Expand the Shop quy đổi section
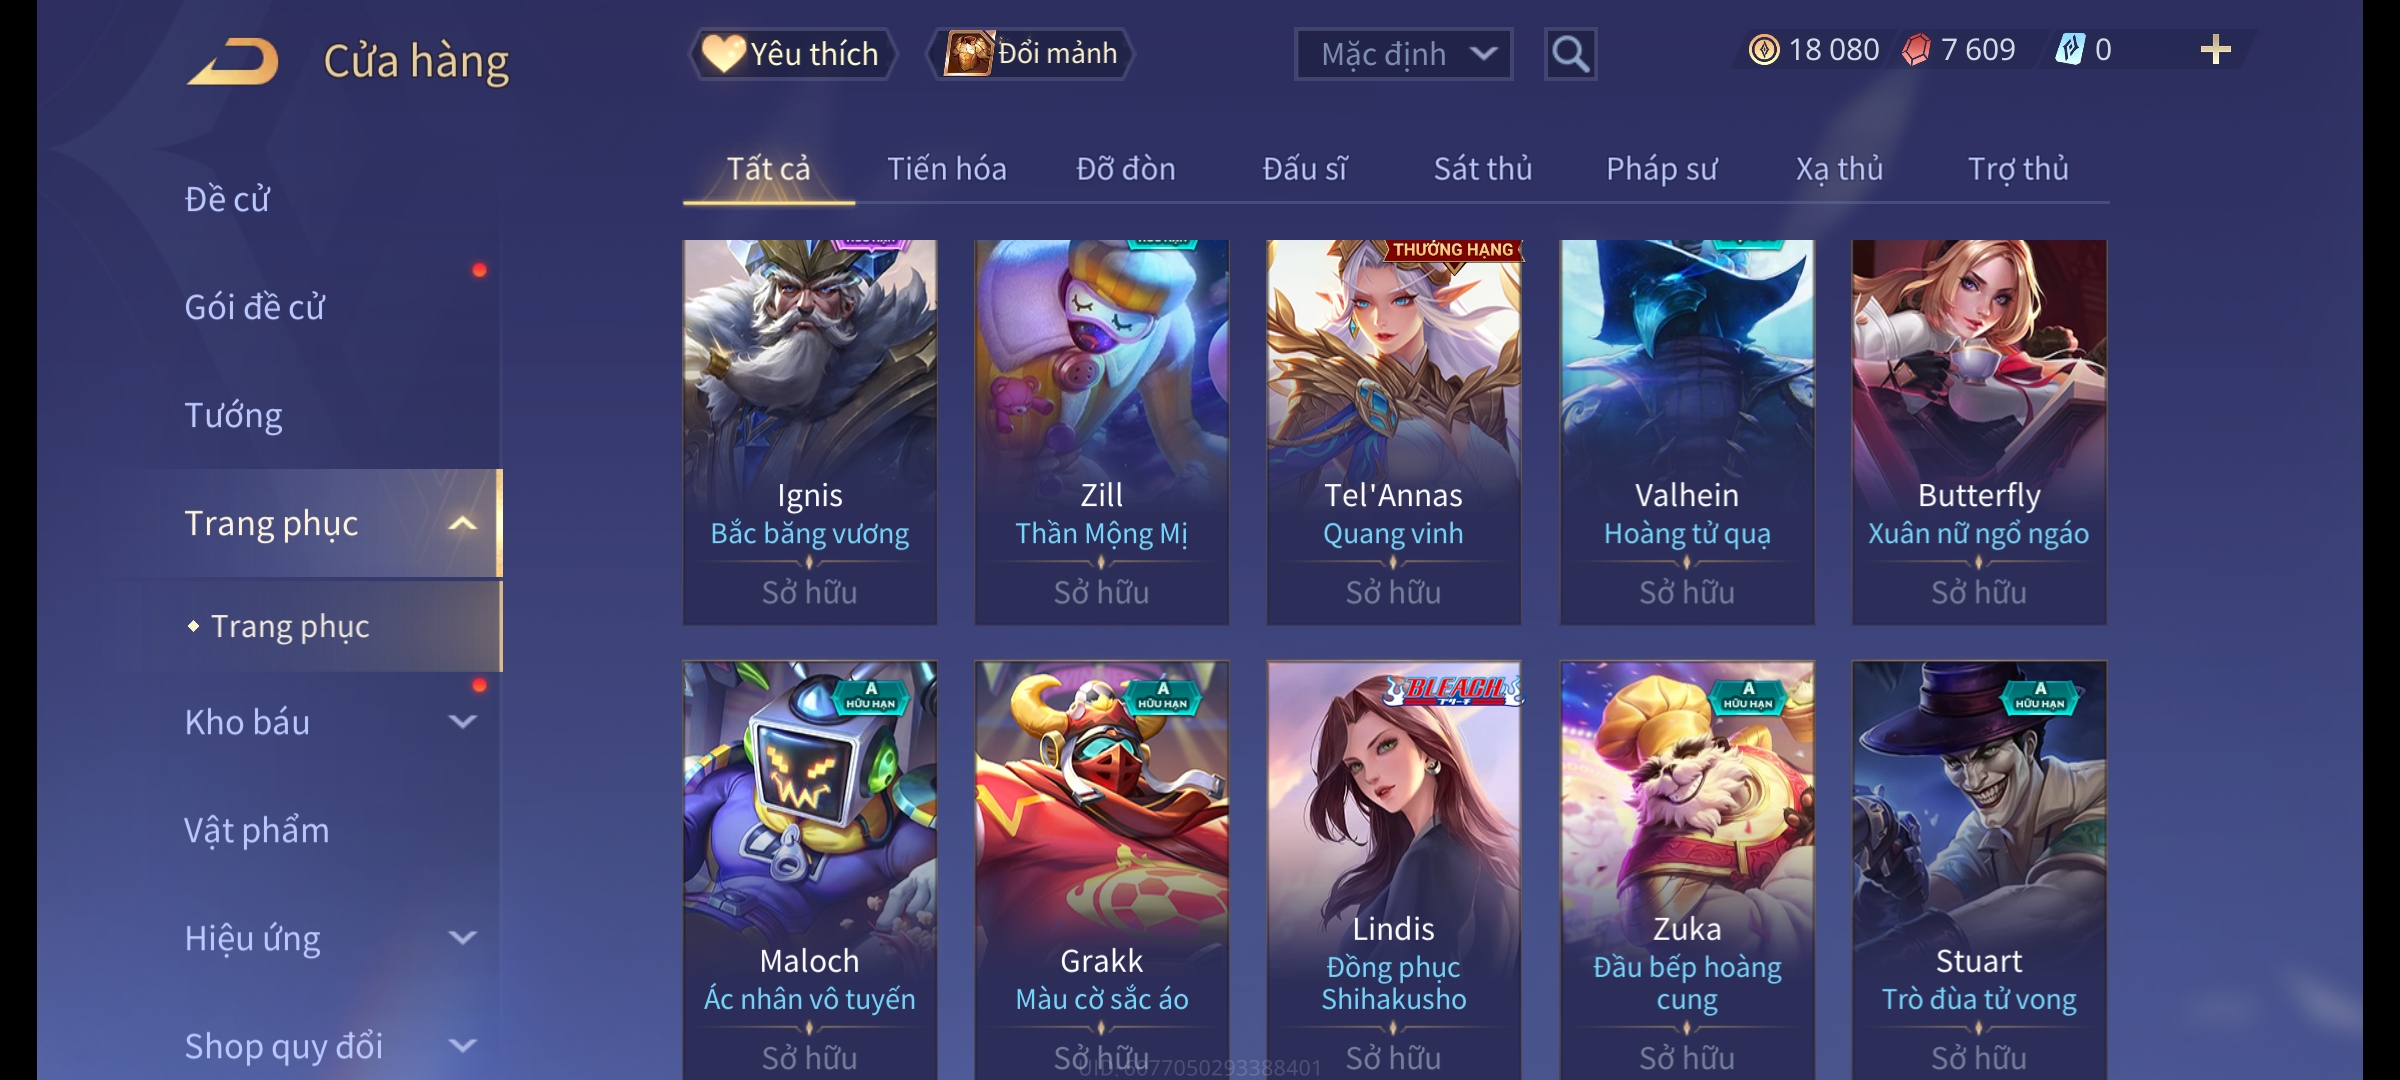Image resolution: width=2400 pixels, height=1080 pixels. [462, 1046]
